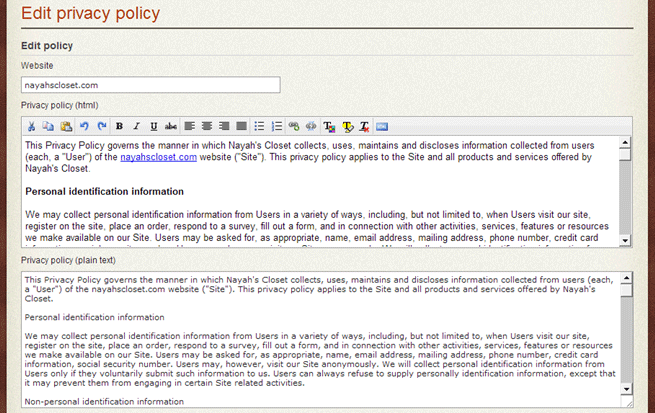
Task: Click the last blue toolbar icon
Action: (x=382, y=126)
